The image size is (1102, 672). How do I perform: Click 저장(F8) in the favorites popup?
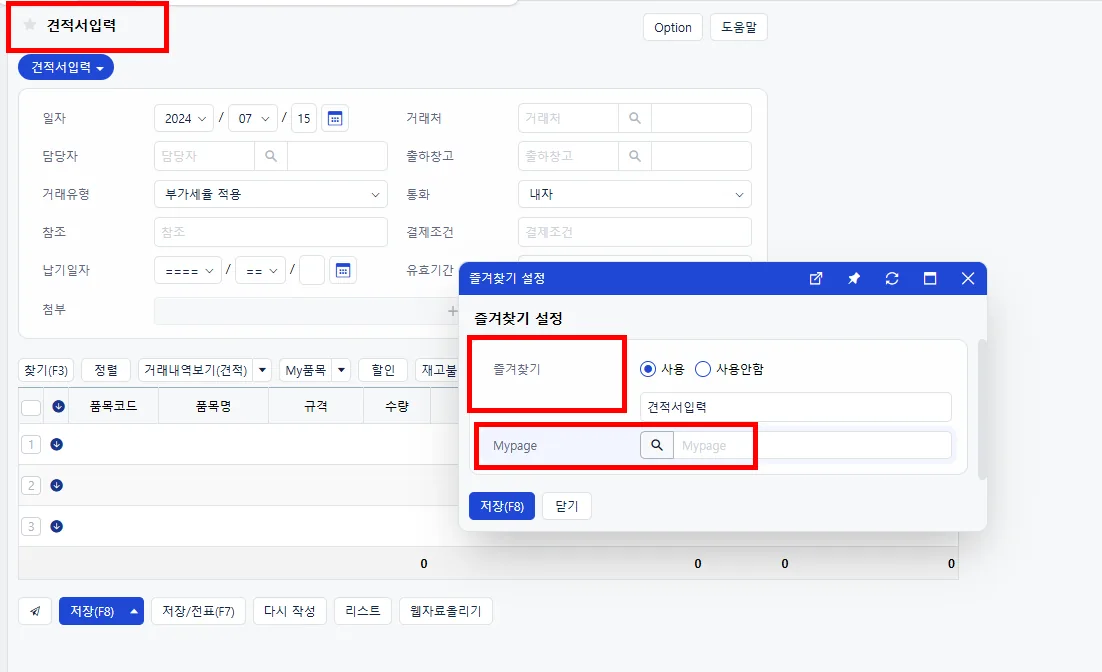[x=502, y=506]
